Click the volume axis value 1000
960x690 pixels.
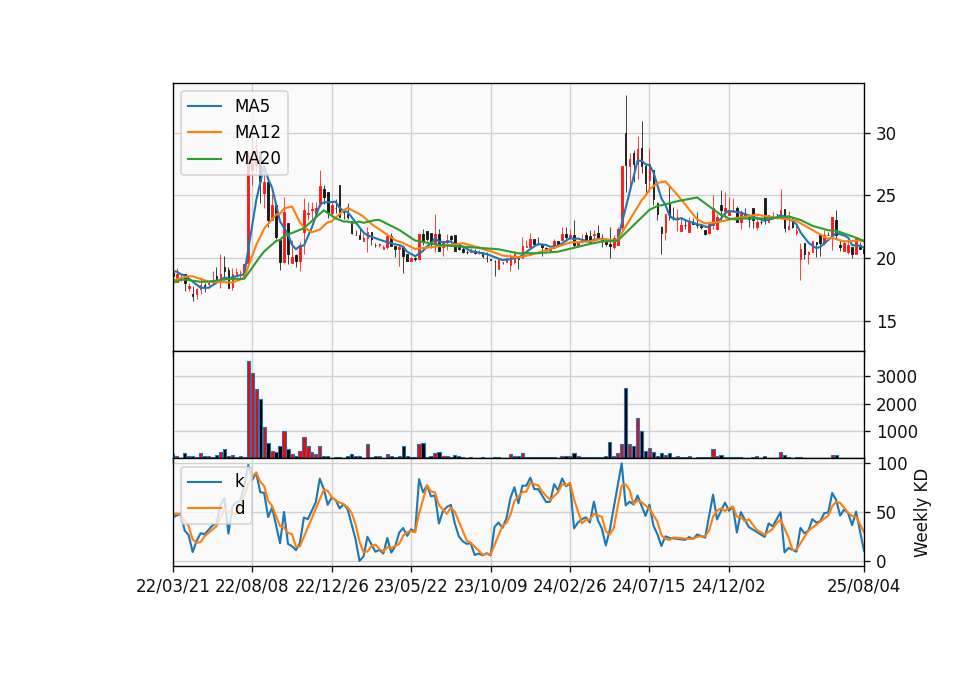pos(896,432)
